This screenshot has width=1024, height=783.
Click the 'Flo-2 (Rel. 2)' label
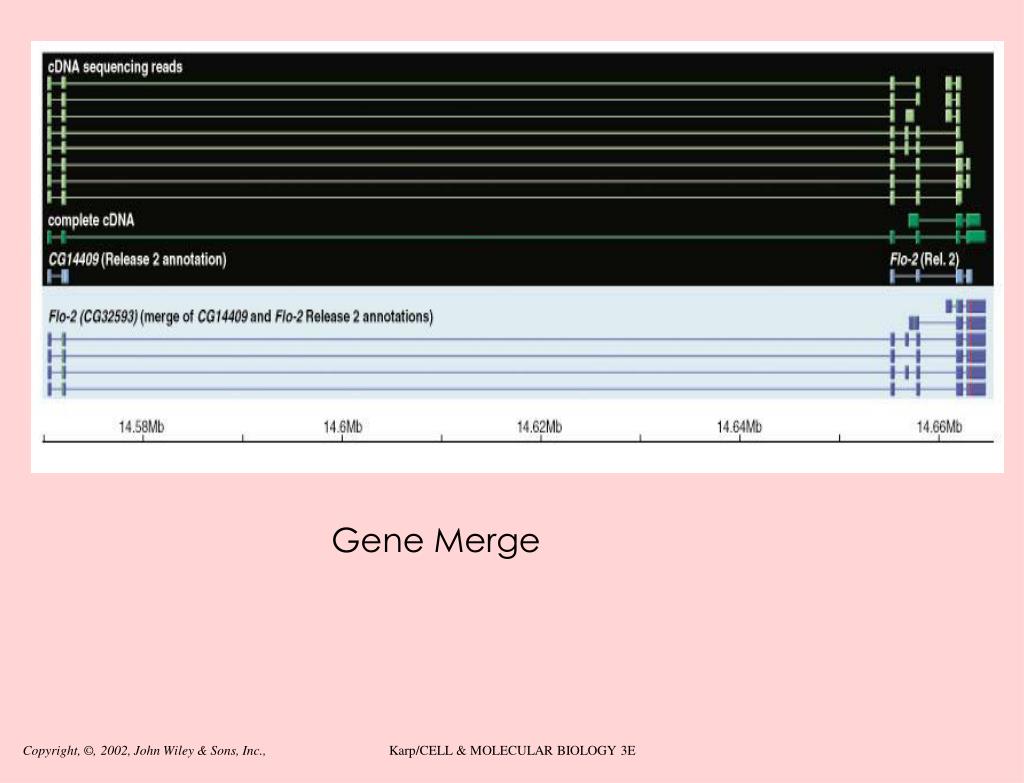(x=924, y=259)
